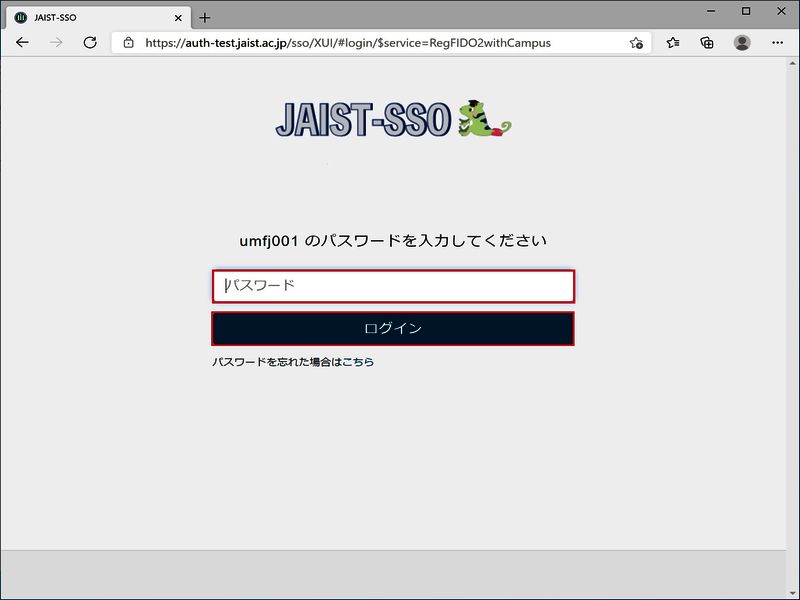Add this page to favorites with the star icon
The image size is (800, 600).
point(636,43)
